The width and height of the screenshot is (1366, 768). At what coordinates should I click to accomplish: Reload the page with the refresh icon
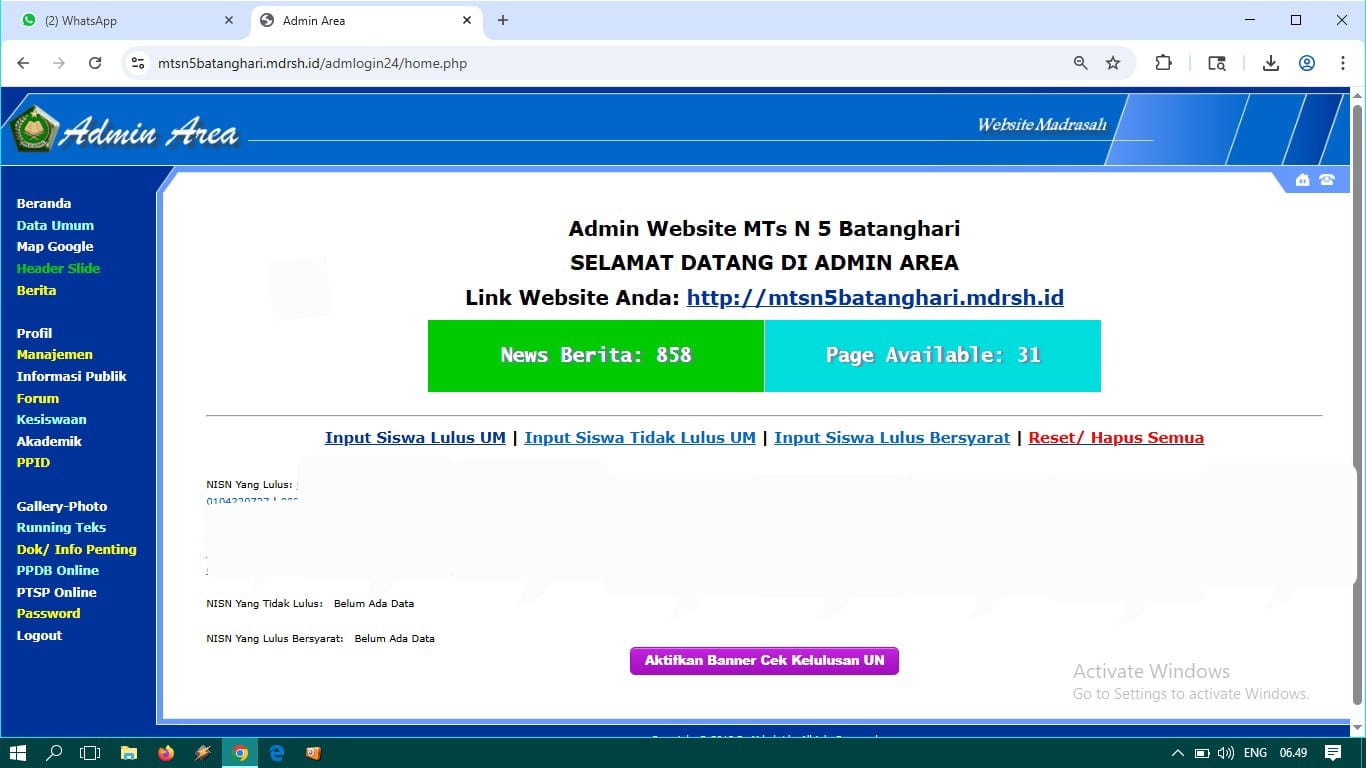click(95, 62)
